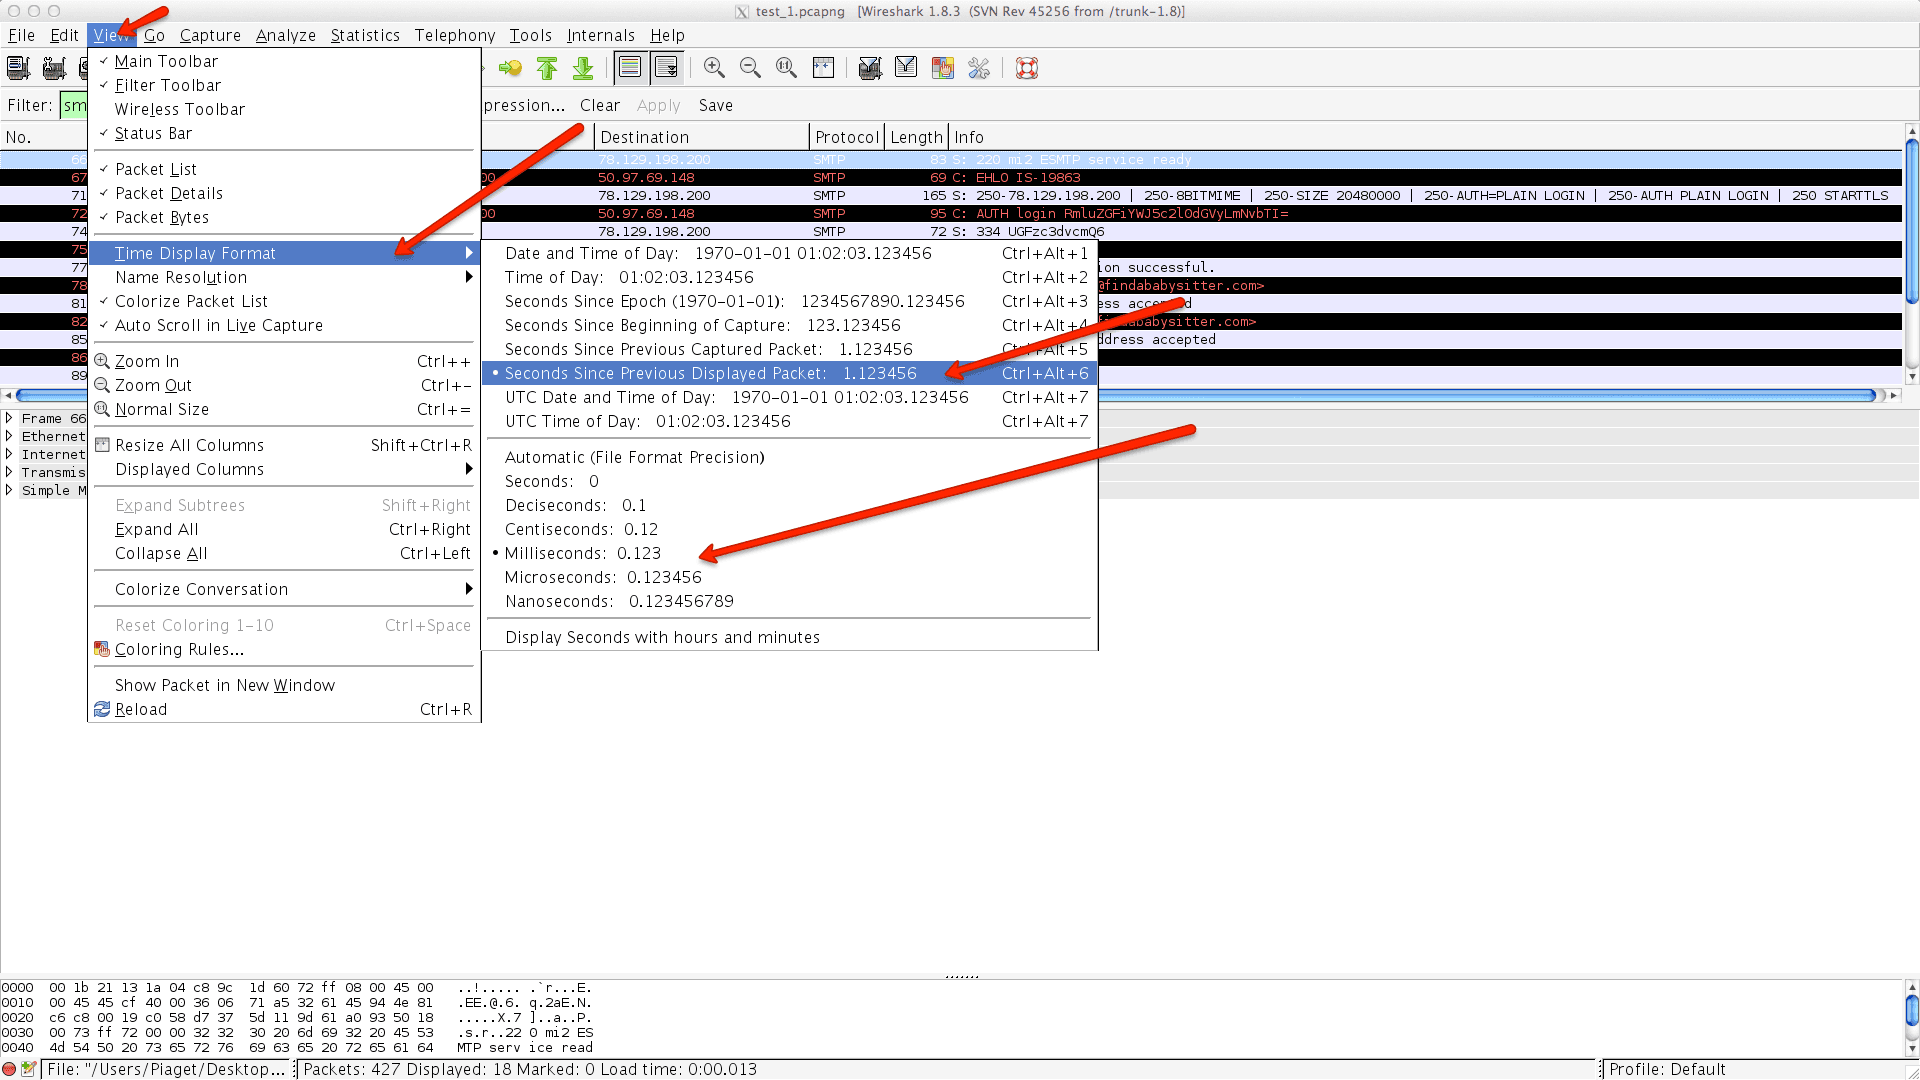The image size is (1920, 1080).
Task: Click the 1:1 Normal Size toolbar icon
Action: [787, 68]
